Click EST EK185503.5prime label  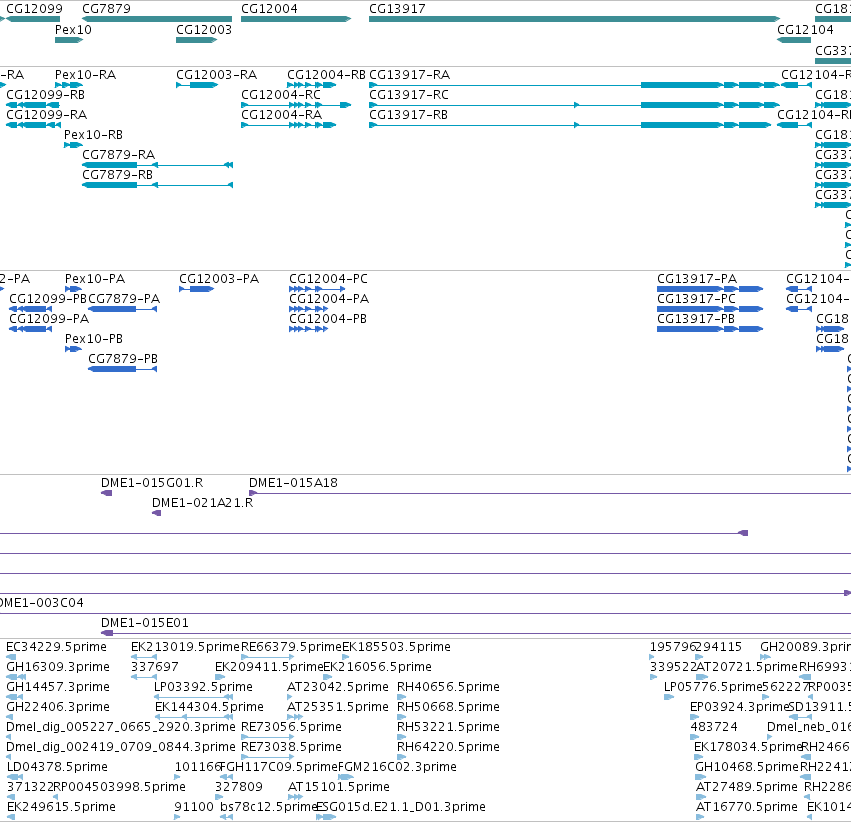point(397,647)
